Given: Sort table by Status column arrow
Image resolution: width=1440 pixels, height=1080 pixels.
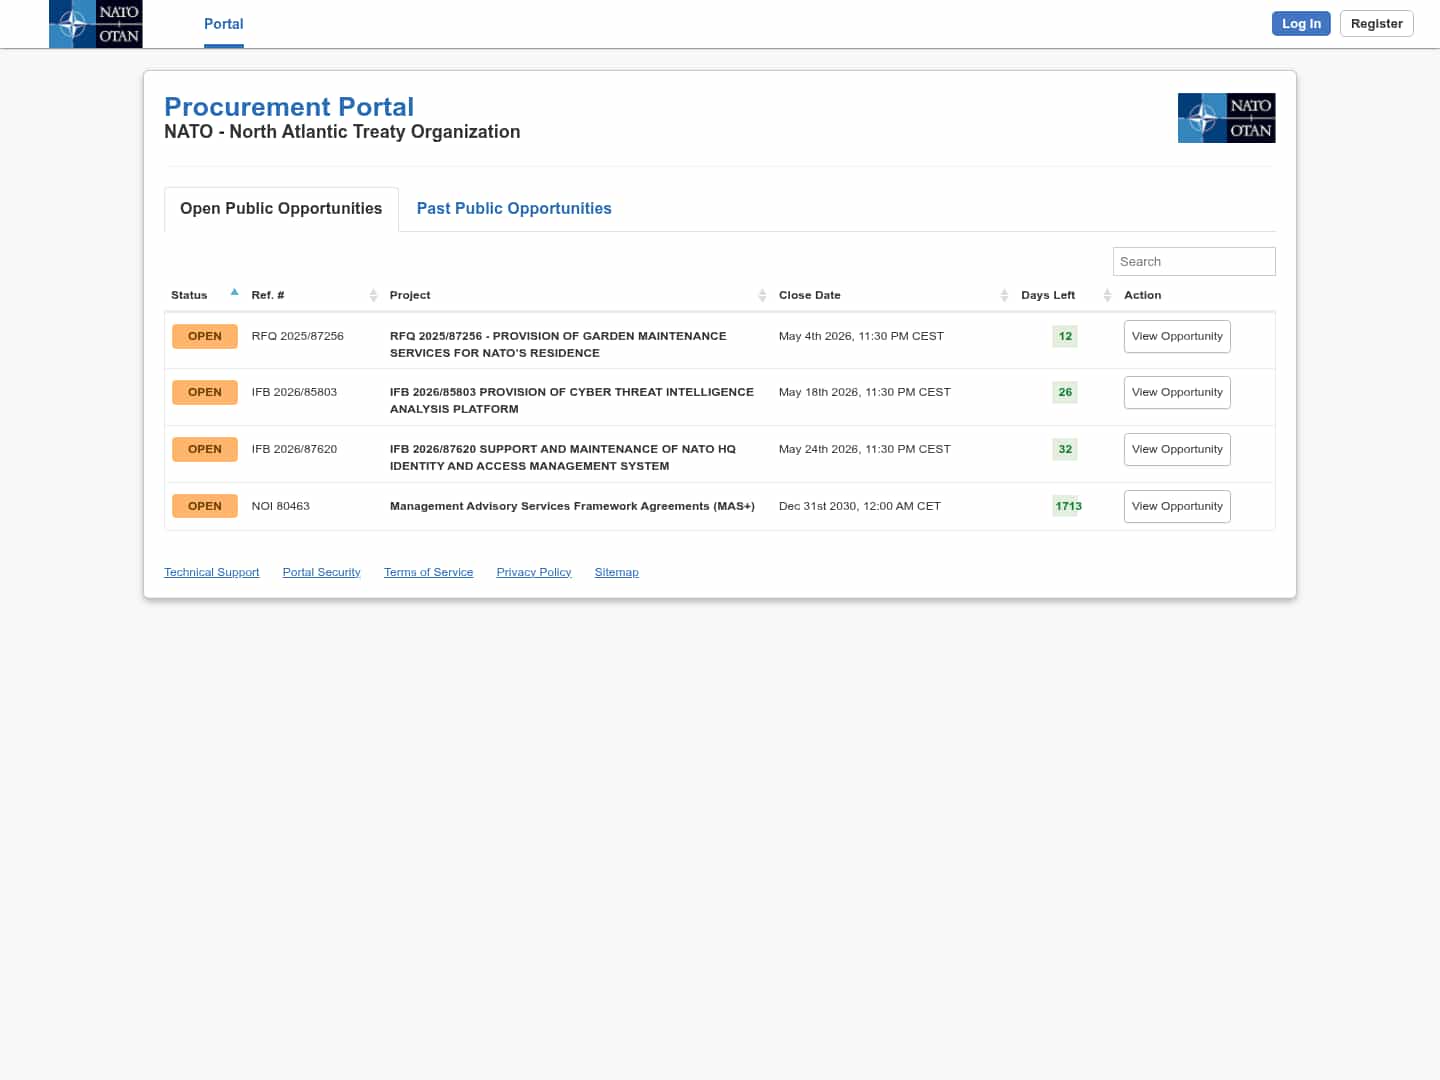Looking at the screenshot, I should [x=234, y=294].
